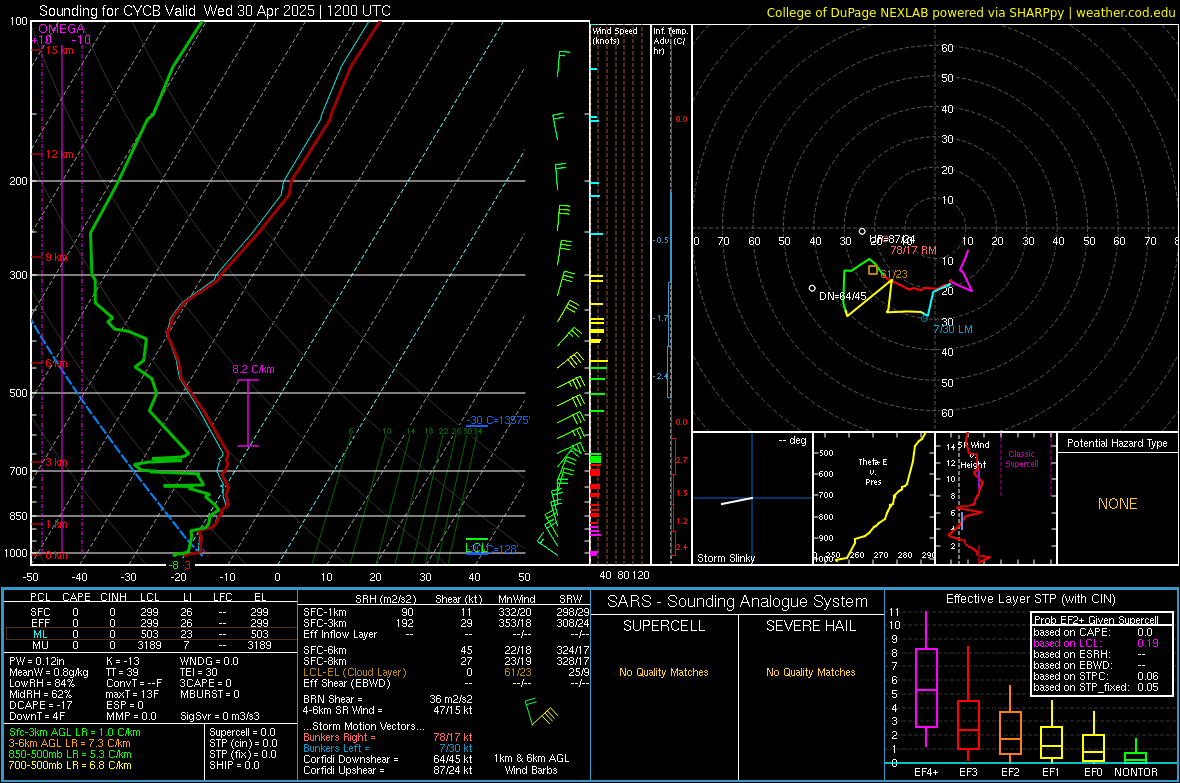
Task: Click the 'BRN Shear =' line
Action: click(x=388, y=699)
